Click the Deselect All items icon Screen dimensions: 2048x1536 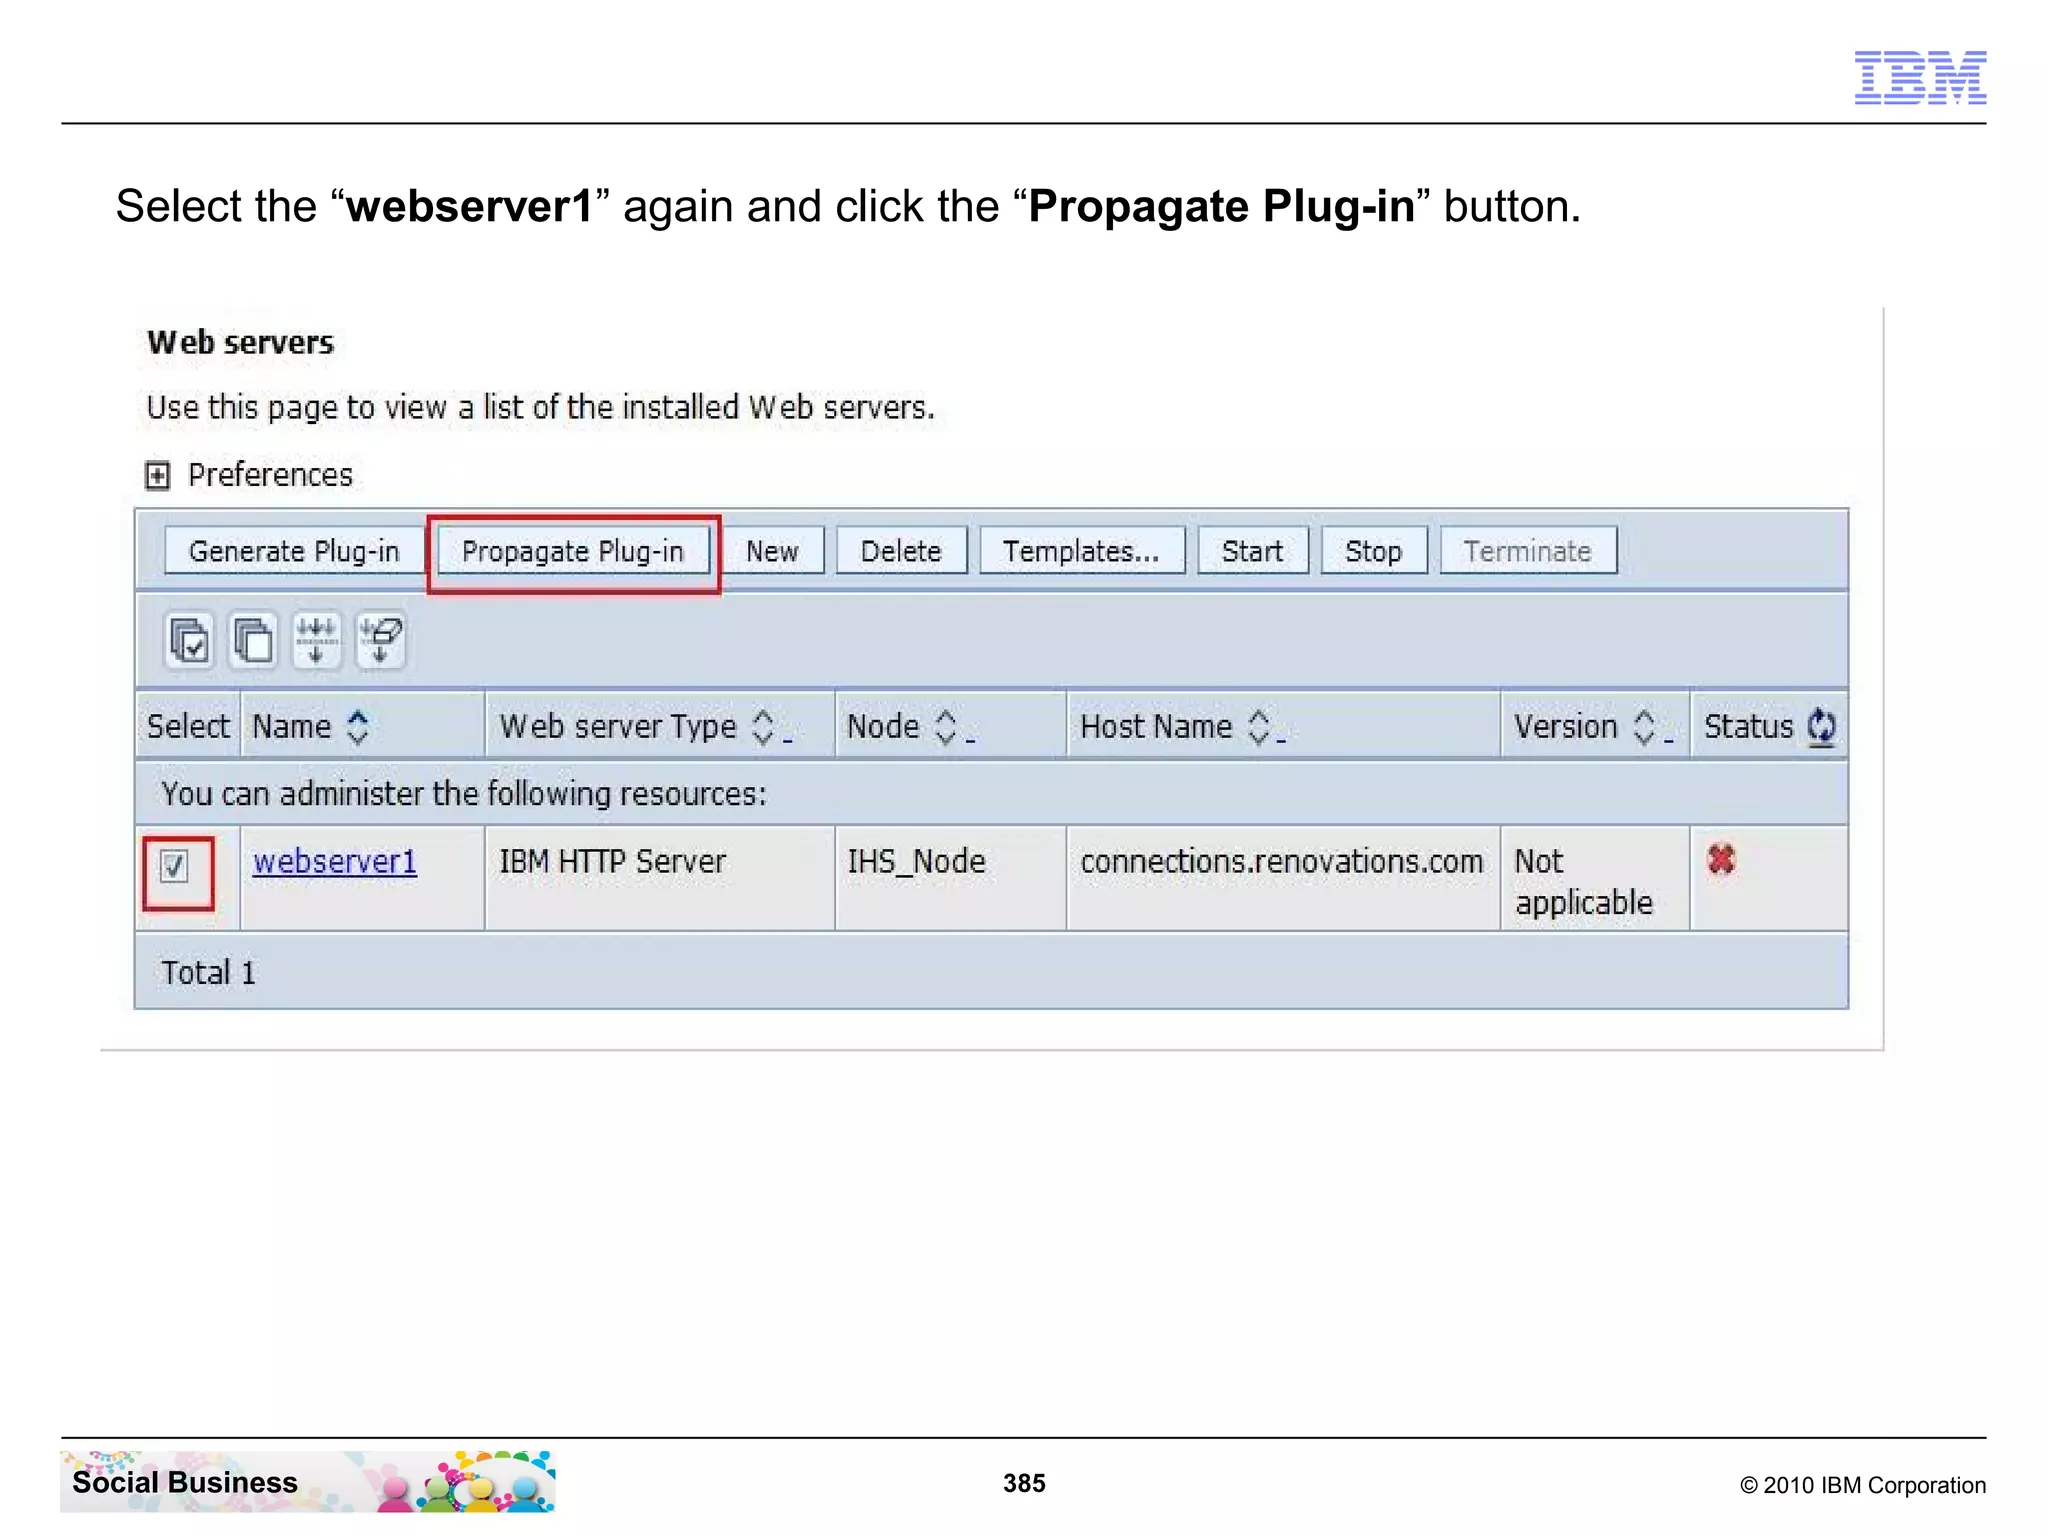pyautogui.click(x=253, y=641)
